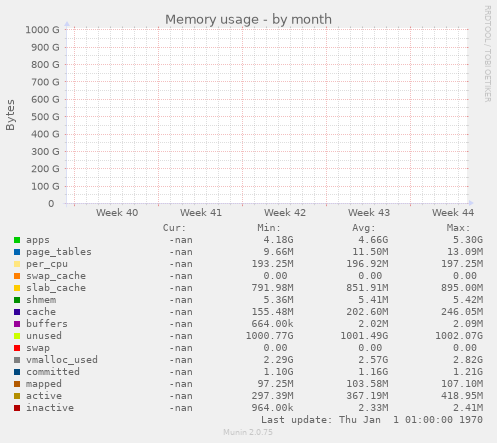The image size is (497, 443).
Task: Click the committed avg value 1.16G
Action: (x=373, y=372)
